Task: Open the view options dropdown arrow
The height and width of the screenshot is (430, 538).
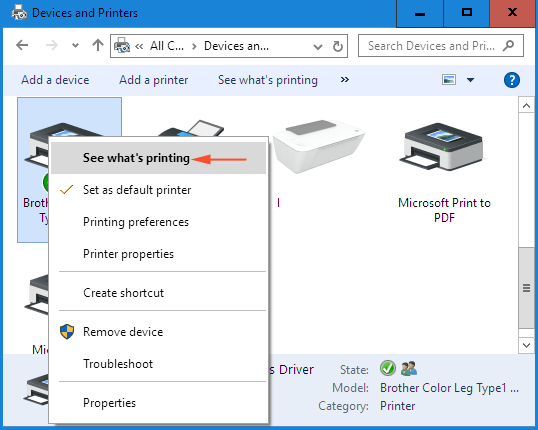Action: 470,80
